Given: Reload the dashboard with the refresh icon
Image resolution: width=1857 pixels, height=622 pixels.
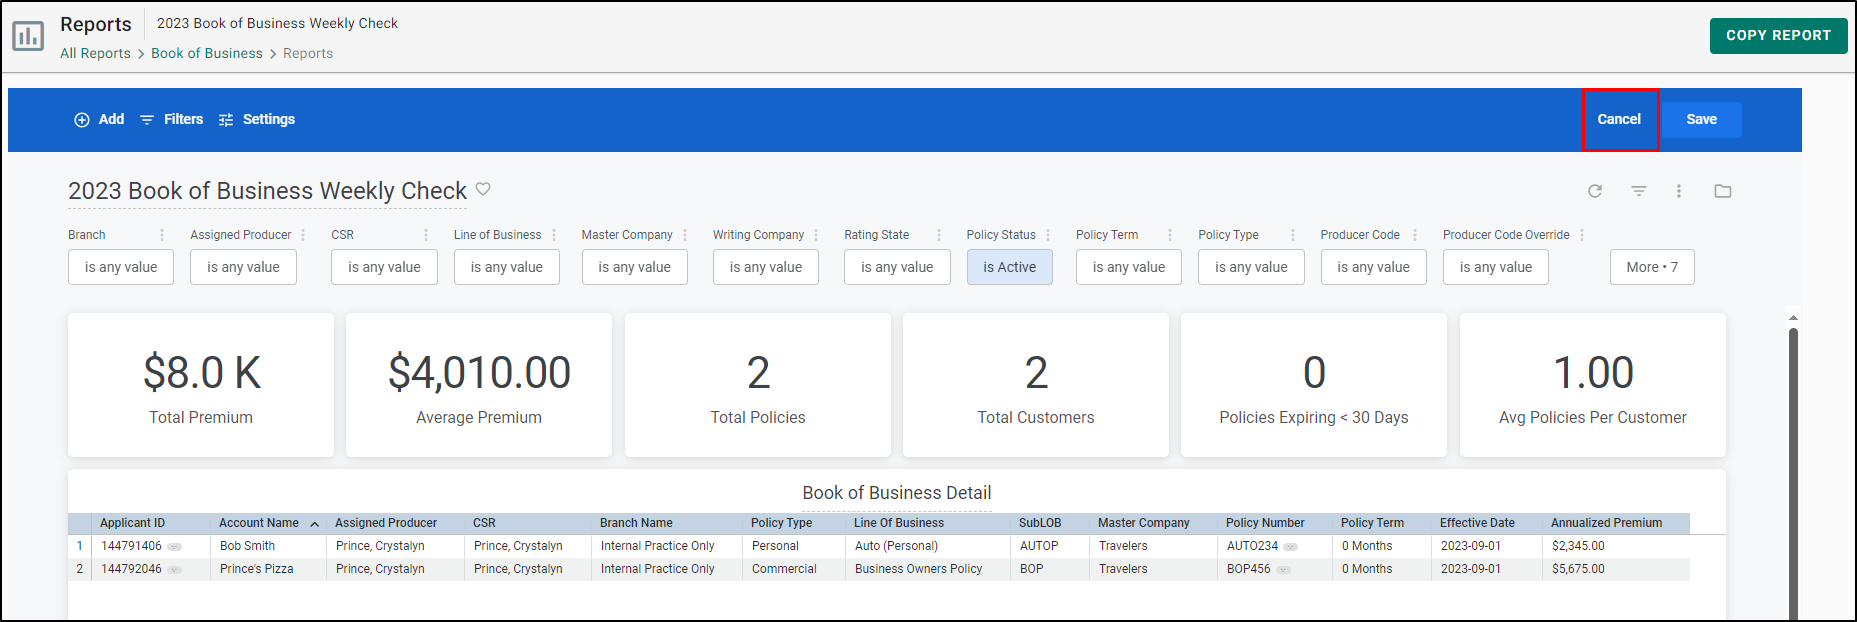Looking at the screenshot, I should (x=1595, y=191).
